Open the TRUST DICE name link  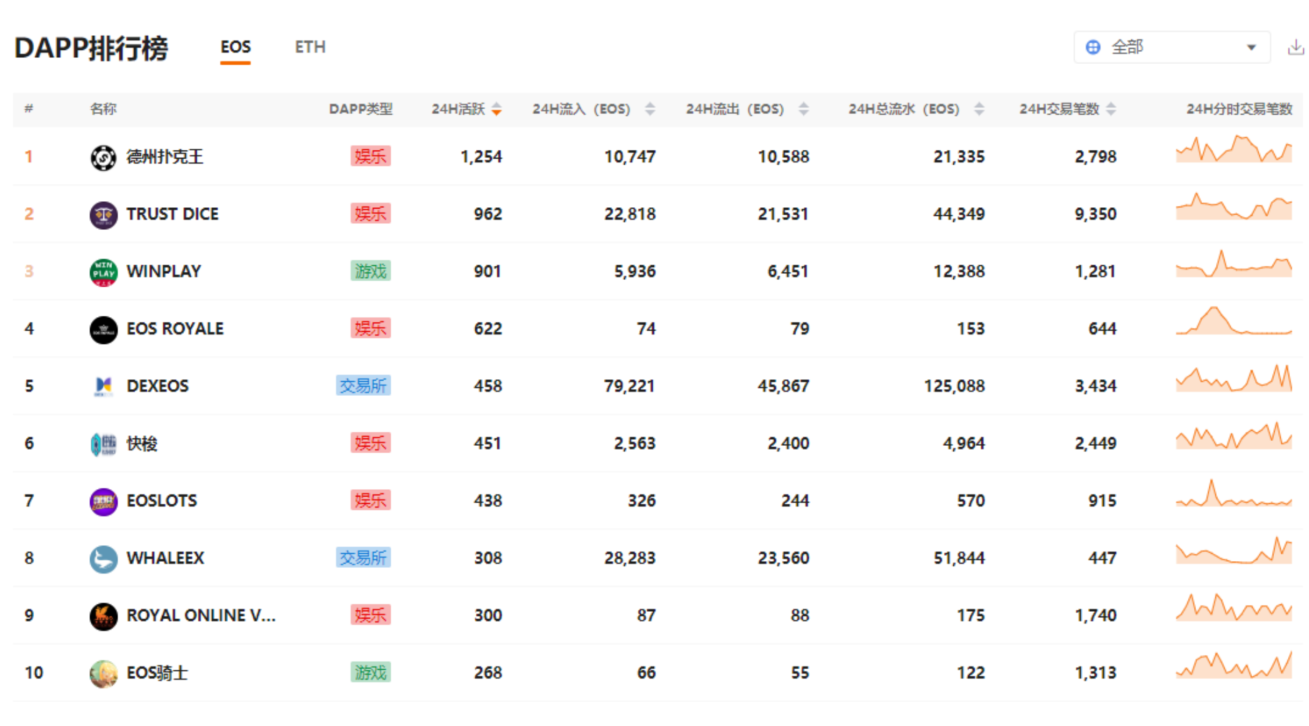tap(172, 214)
